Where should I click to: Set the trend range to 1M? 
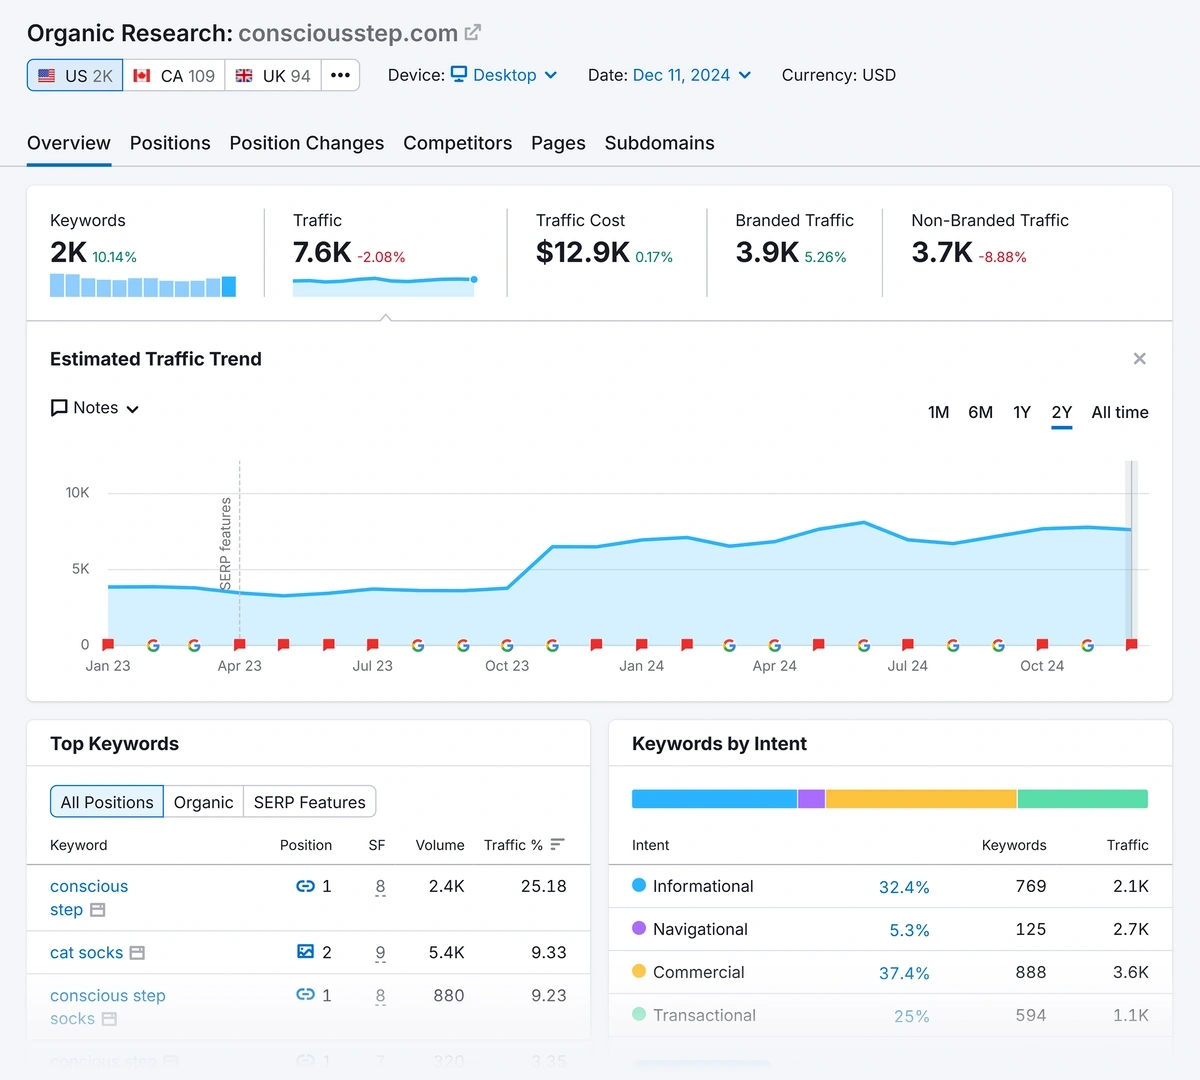coord(938,412)
